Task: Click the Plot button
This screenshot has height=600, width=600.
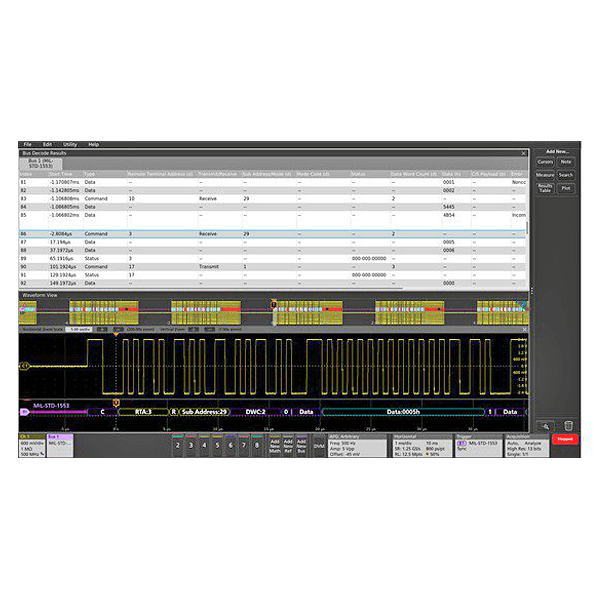Action: [566, 188]
